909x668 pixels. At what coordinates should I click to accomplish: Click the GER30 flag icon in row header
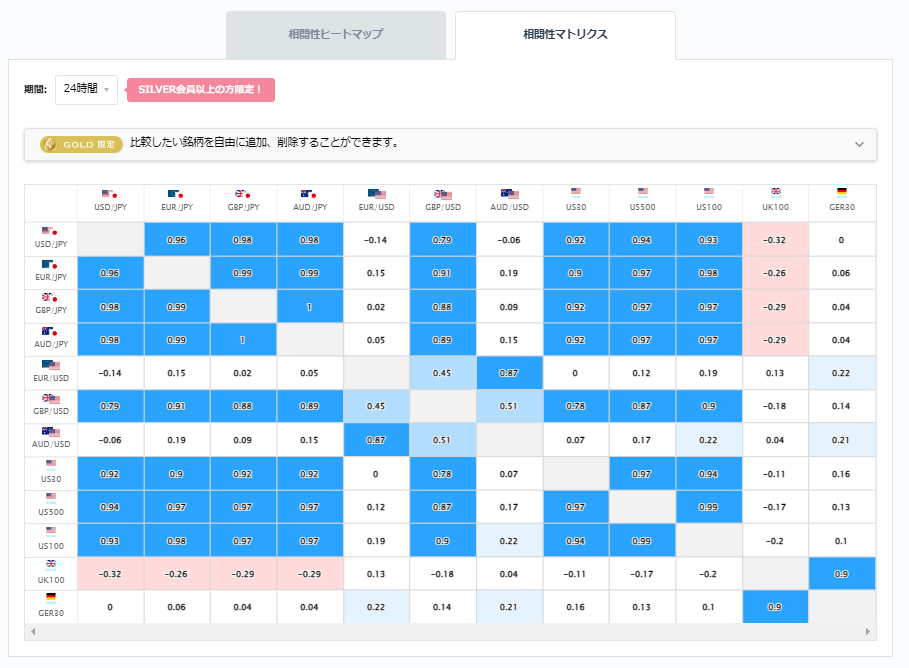[x=51, y=598]
